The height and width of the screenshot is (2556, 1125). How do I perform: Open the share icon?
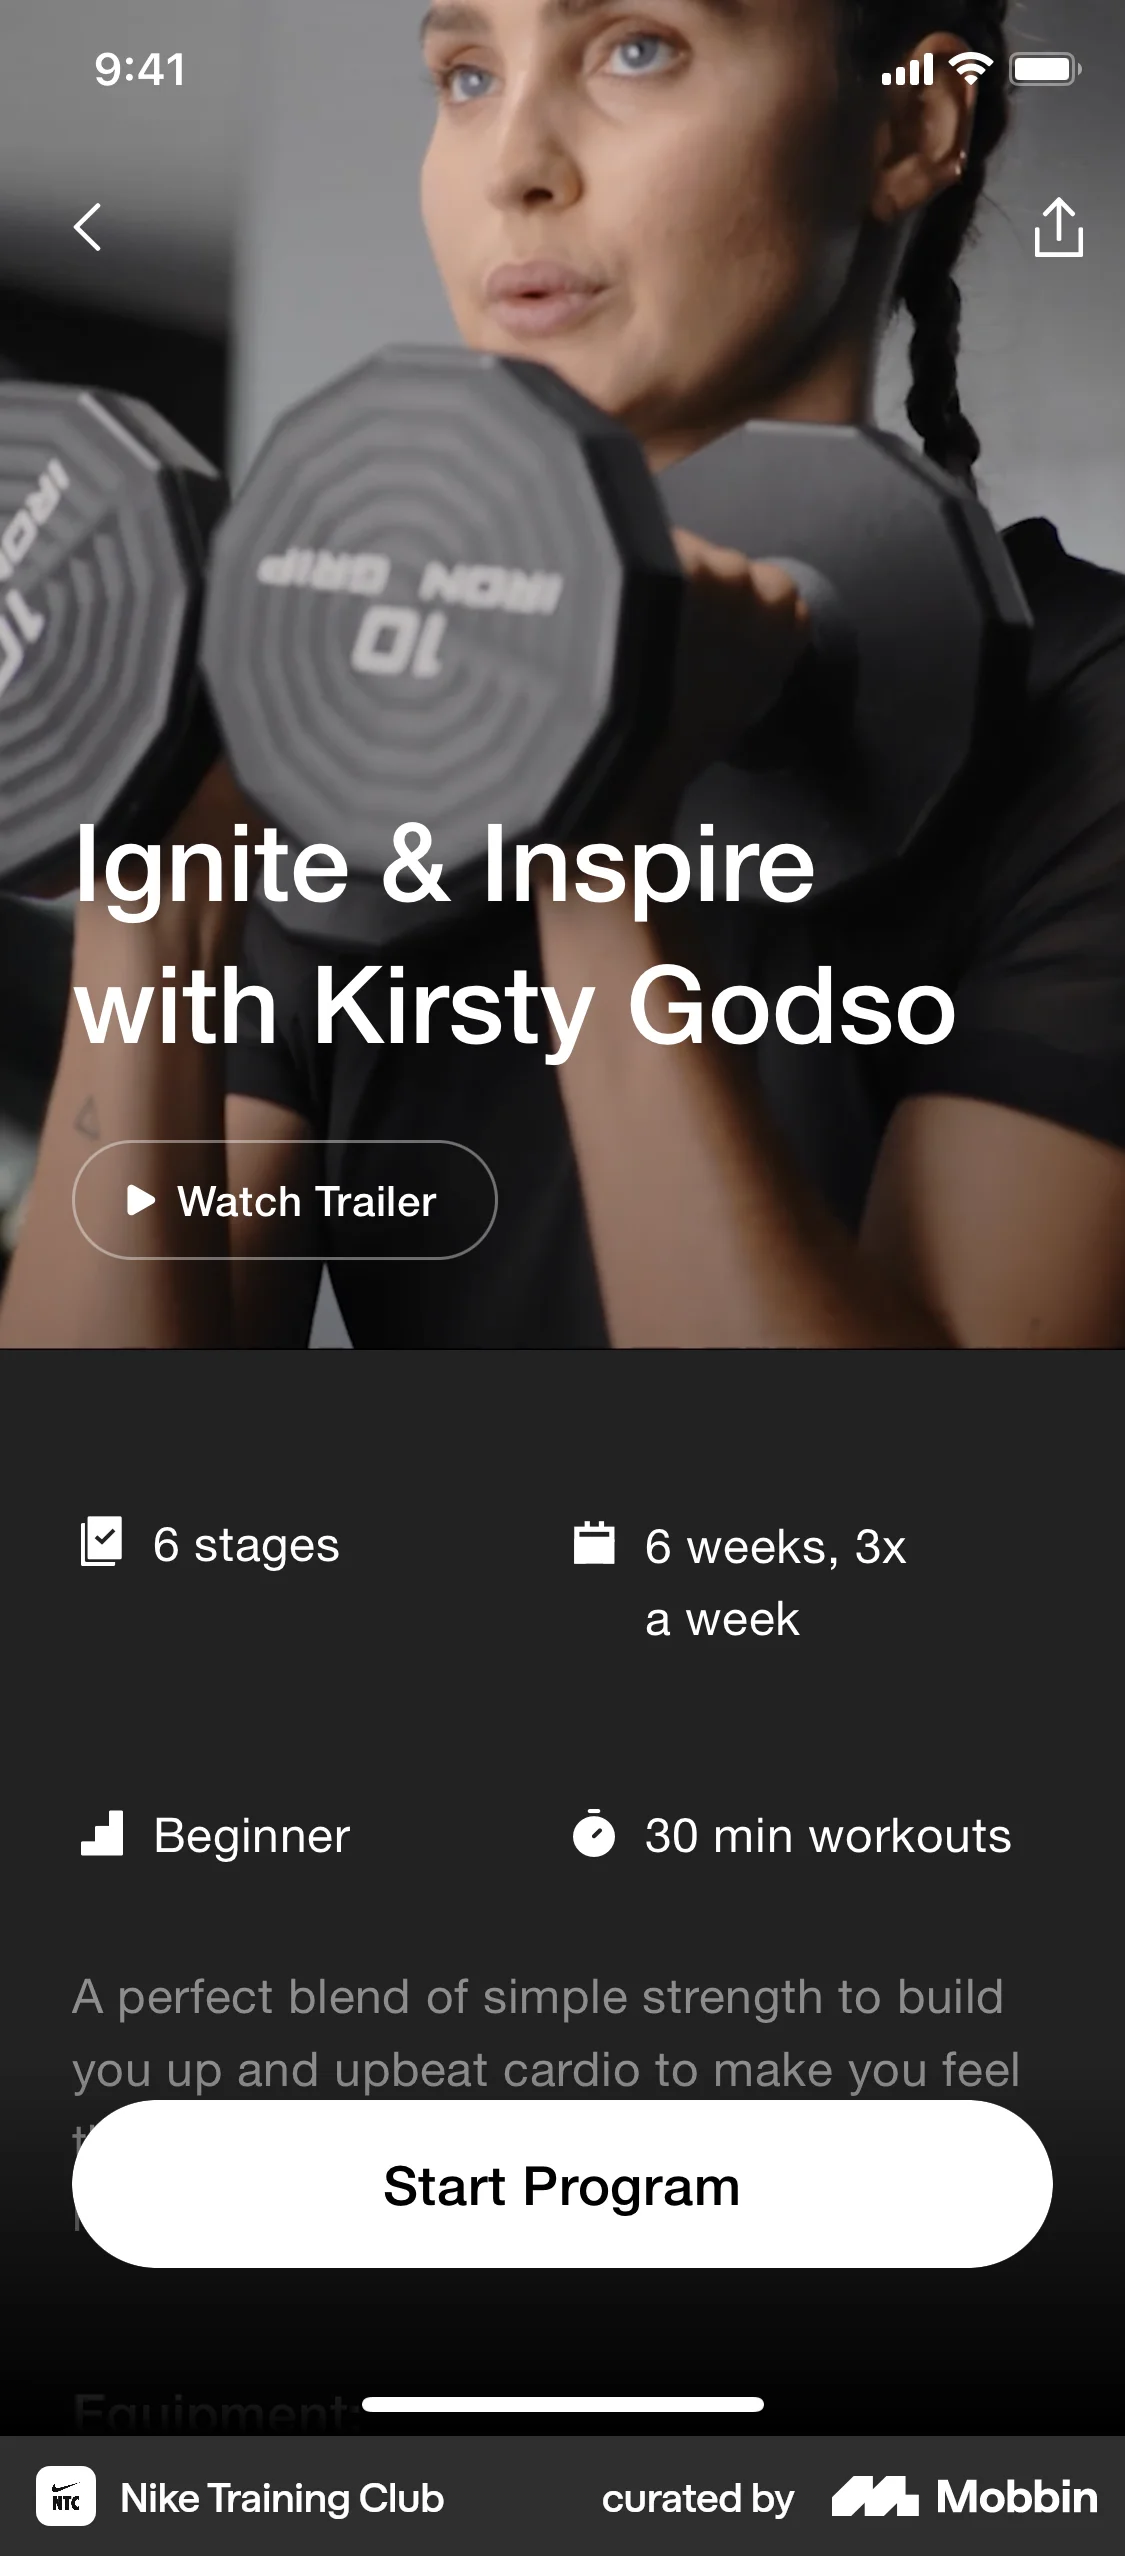1058,227
